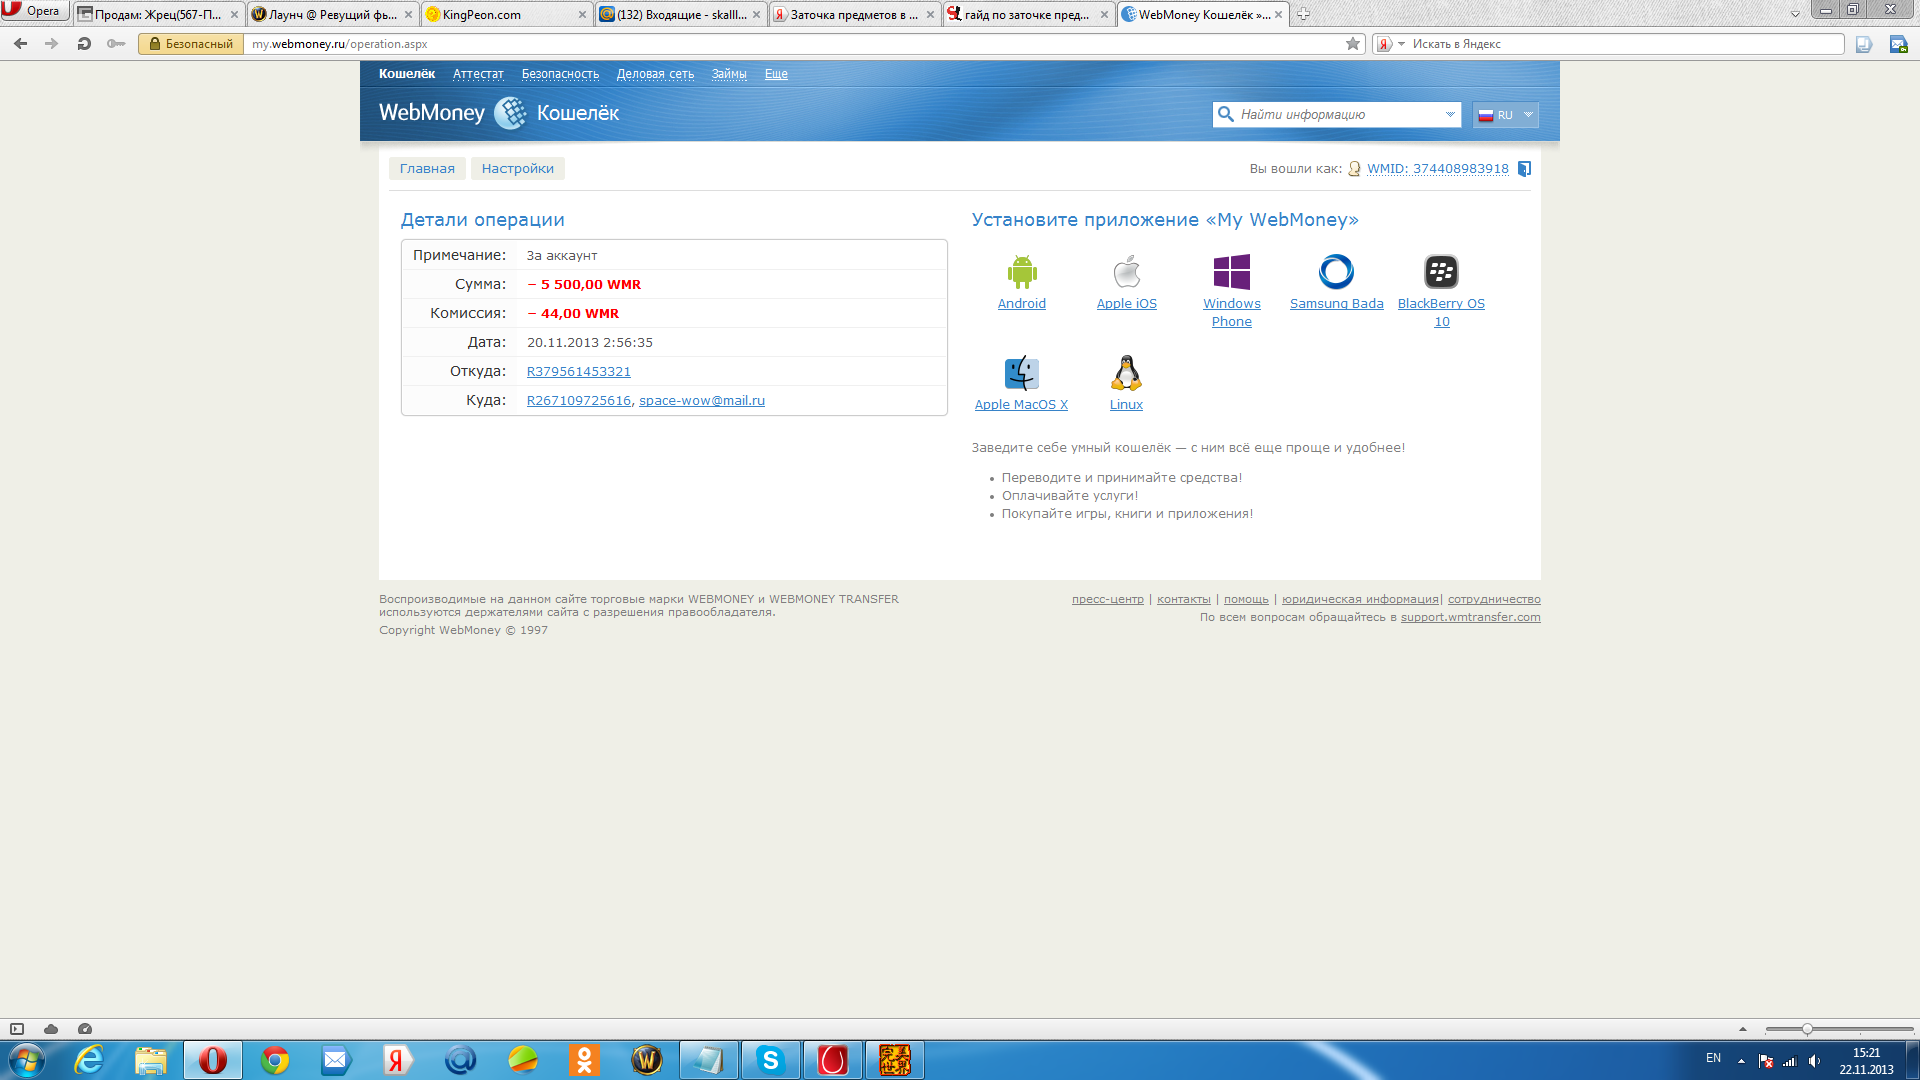
Task: Switch to KingPeon.com browser tab
Action: (506, 14)
